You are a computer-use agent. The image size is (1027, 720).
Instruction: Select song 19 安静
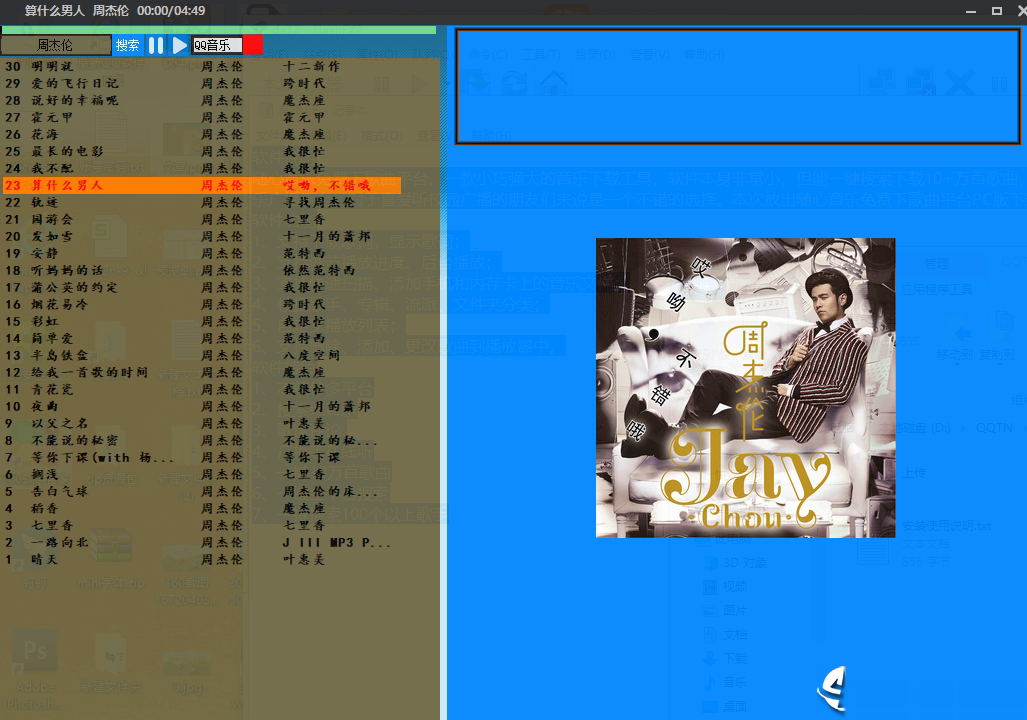[x=202, y=254]
